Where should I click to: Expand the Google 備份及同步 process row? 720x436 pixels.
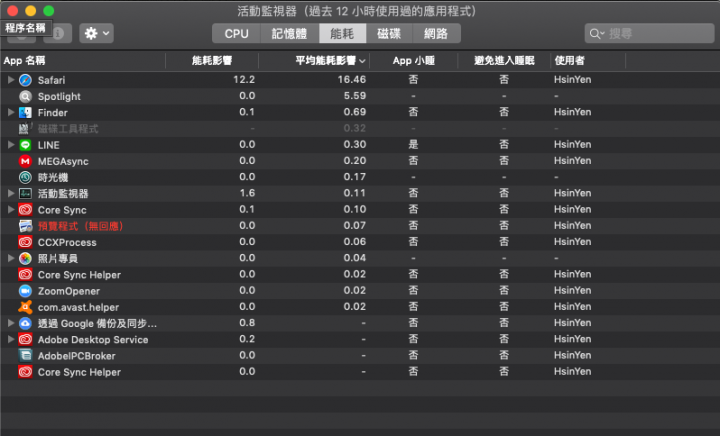(x=11, y=324)
